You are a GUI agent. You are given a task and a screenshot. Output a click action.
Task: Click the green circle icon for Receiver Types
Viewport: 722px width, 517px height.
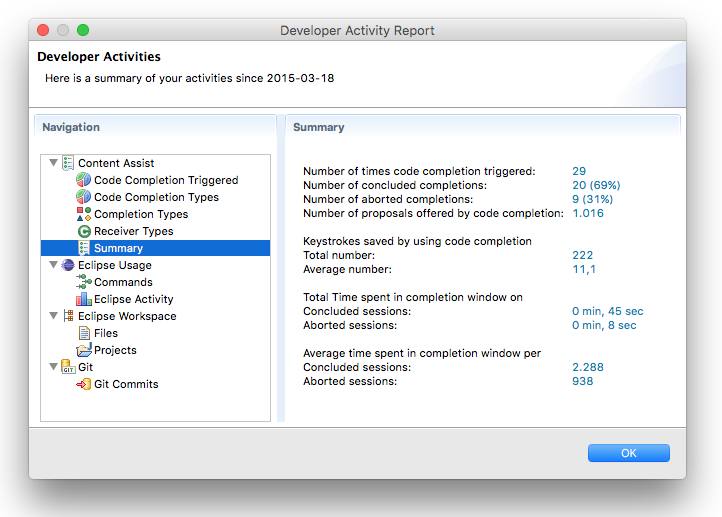point(84,231)
